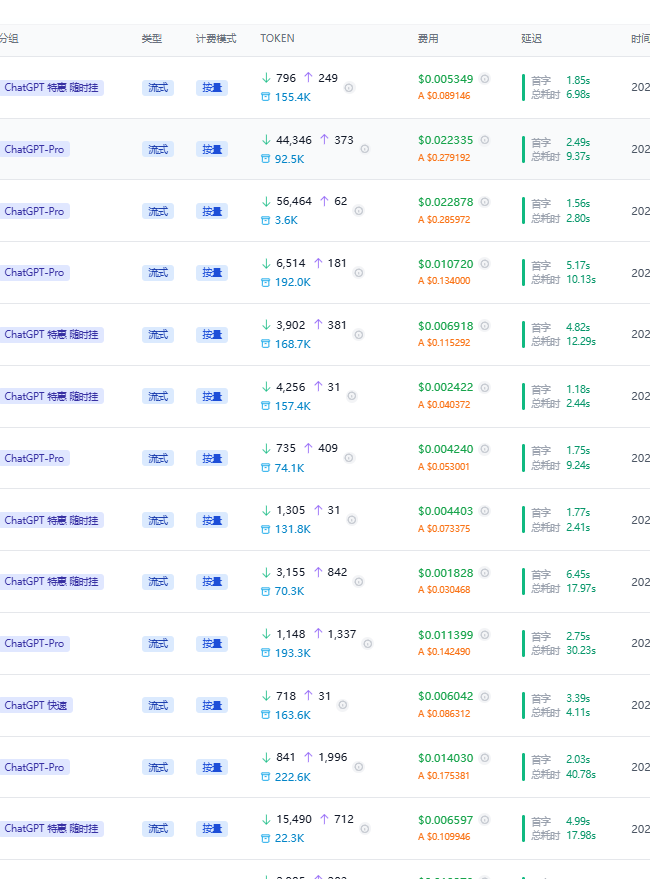Open cost details icon next to $0.006597

tap(485, 820)
